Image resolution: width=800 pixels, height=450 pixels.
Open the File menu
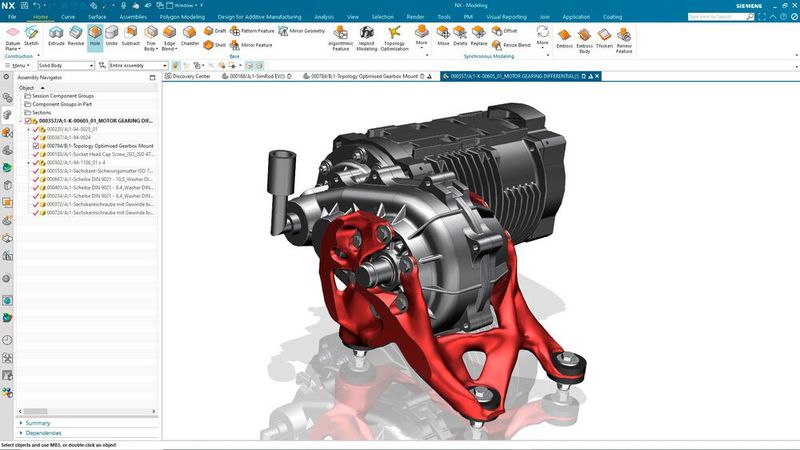(12, 17)
